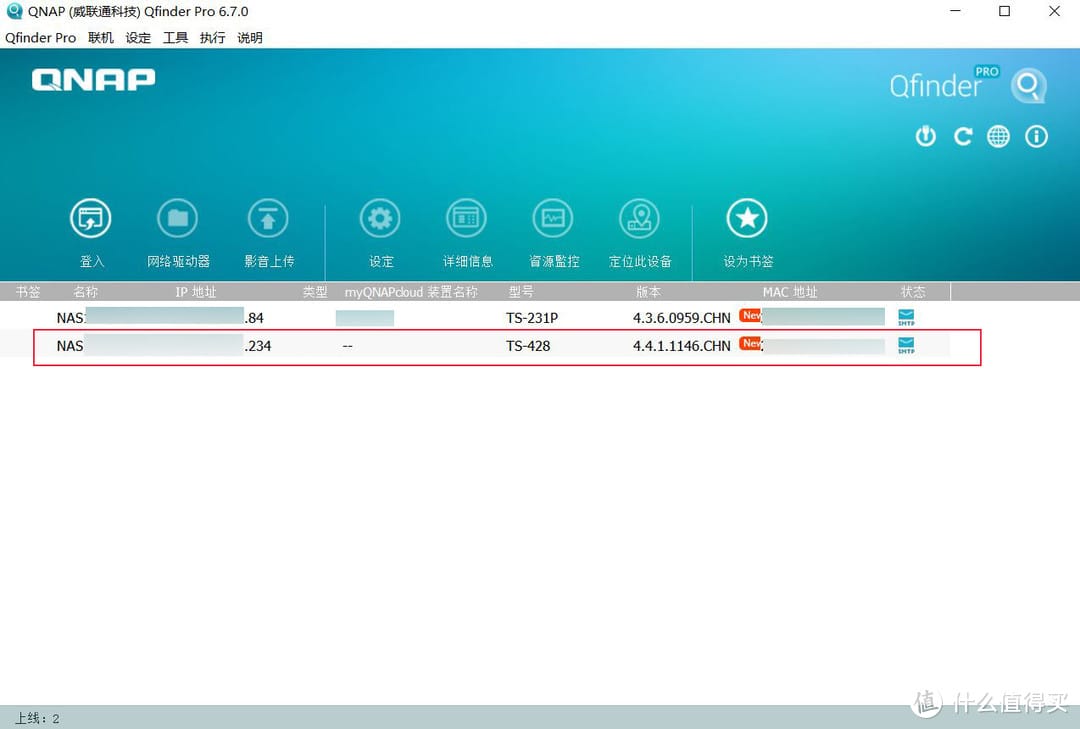Image resolution: width=1080 pixels, height=729 pixels.
Task: Open the 网络驱动器 network drive tool
Action: (178, 218)
